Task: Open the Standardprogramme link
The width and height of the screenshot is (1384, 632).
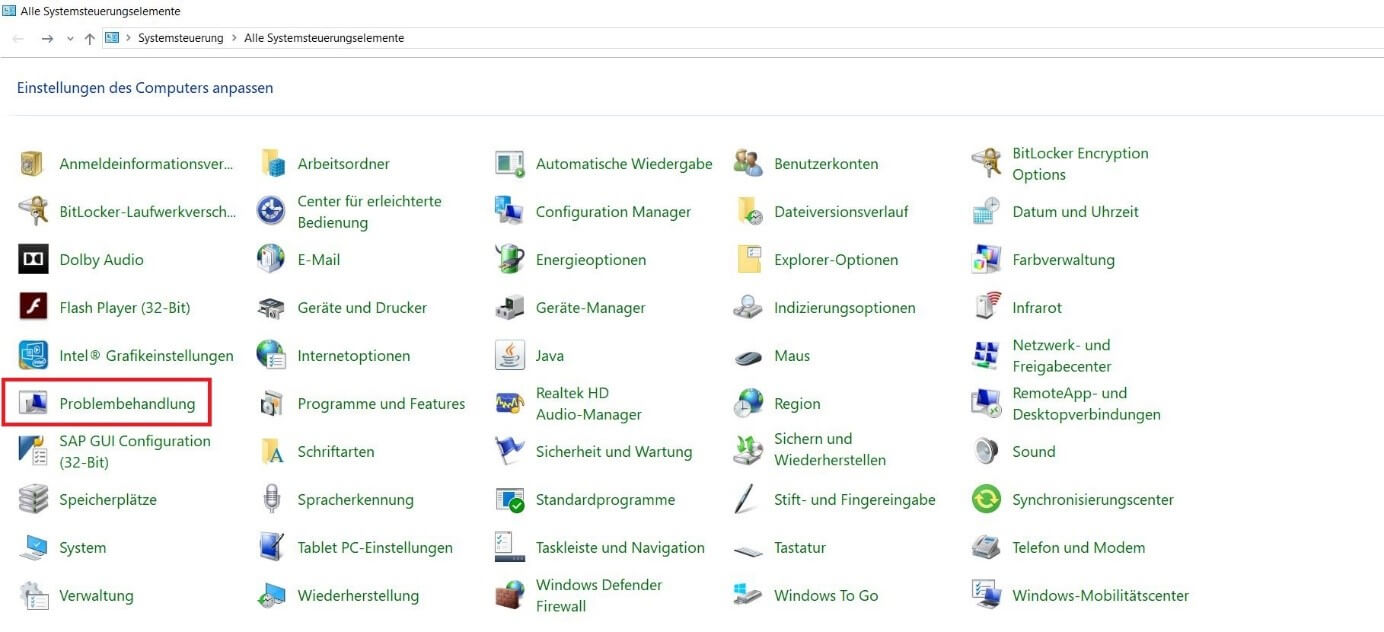Action: (x=605, y=499)
